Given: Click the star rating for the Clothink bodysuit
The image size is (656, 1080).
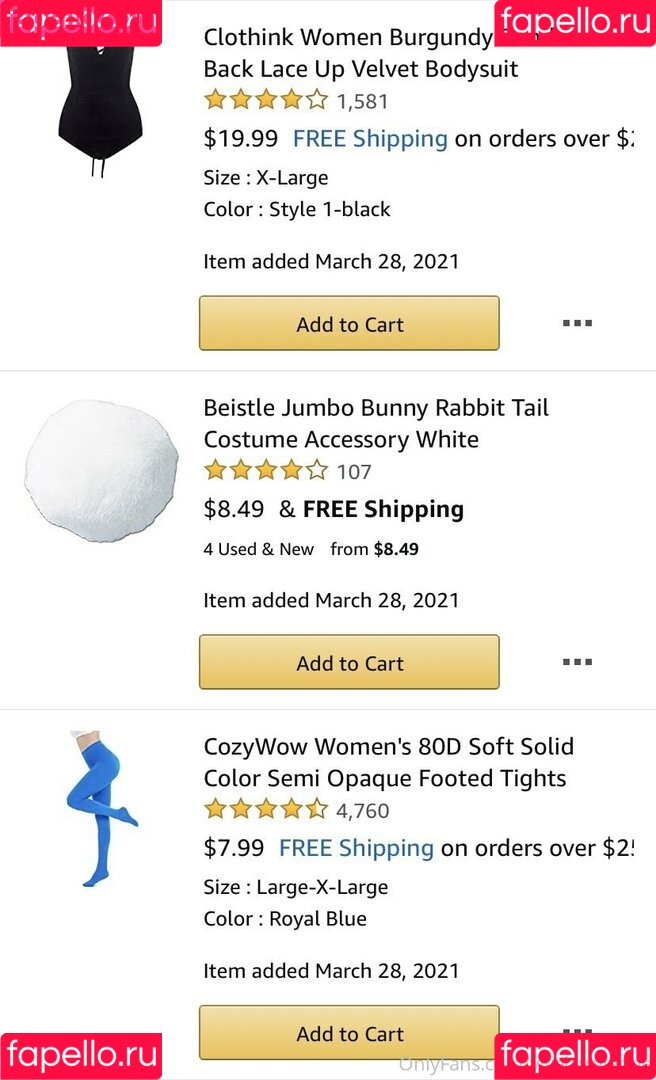Looking at the screenshot, I should (x=266, y=100).
